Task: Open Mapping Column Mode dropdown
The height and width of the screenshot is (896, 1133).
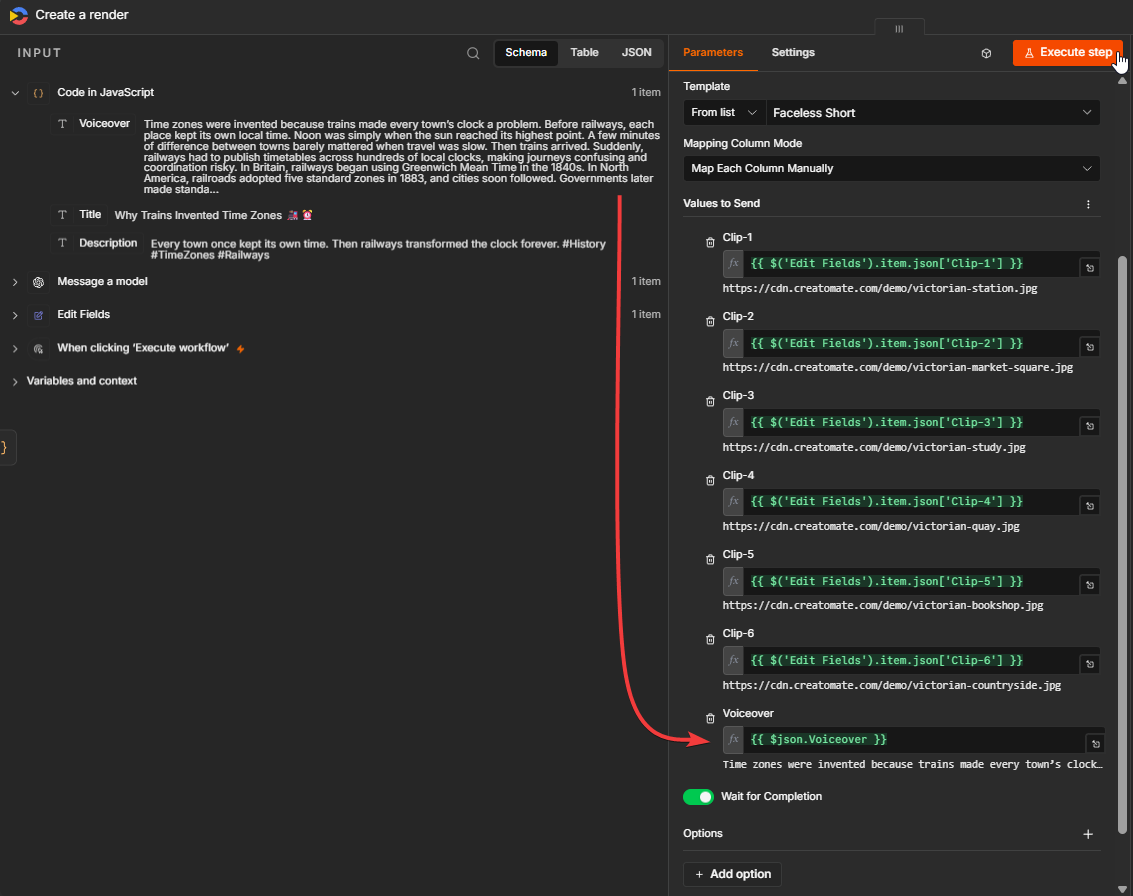Action: (892, 168)
